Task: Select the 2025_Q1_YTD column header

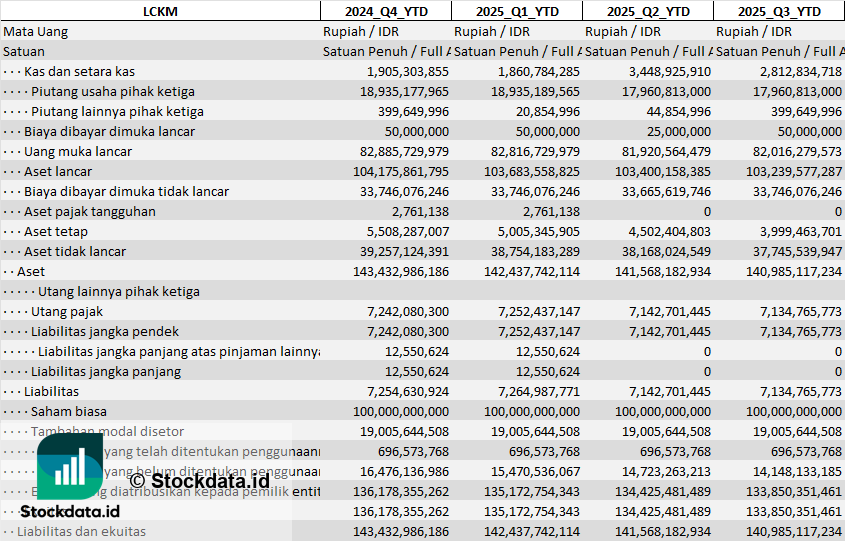Action: [517, 11]
